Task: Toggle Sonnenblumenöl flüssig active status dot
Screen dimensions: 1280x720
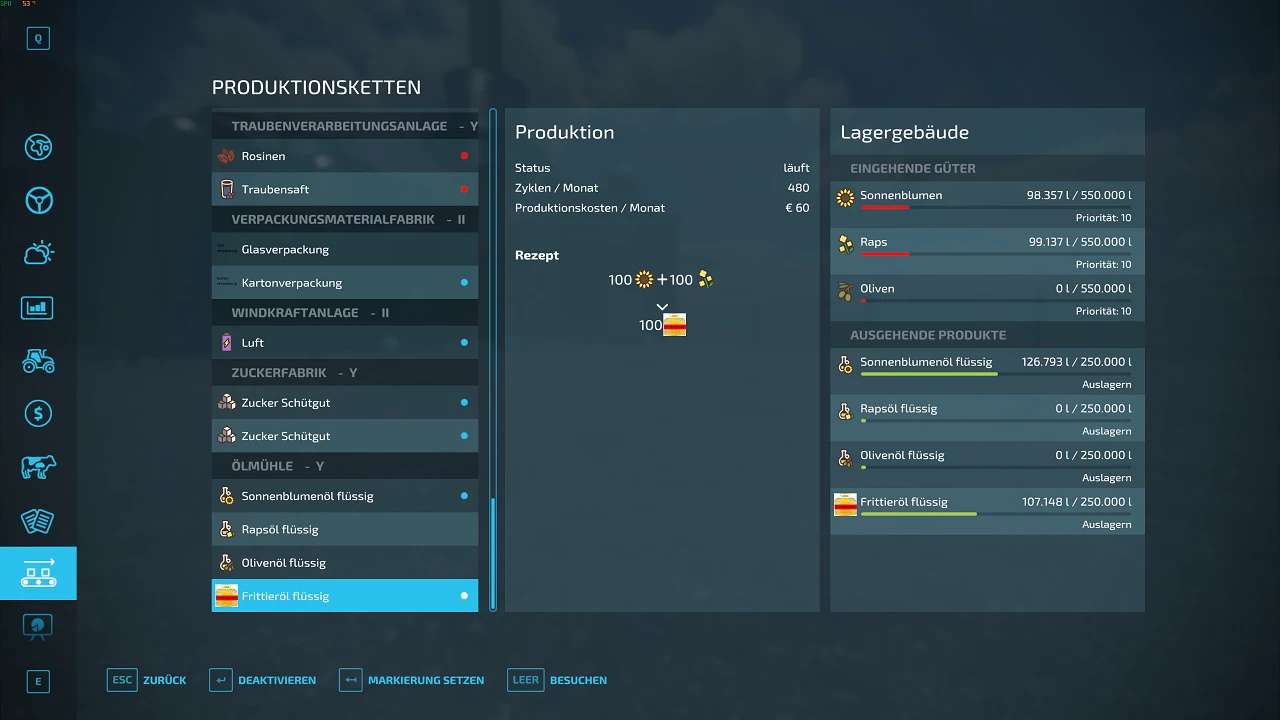Action: coord(464,496)
